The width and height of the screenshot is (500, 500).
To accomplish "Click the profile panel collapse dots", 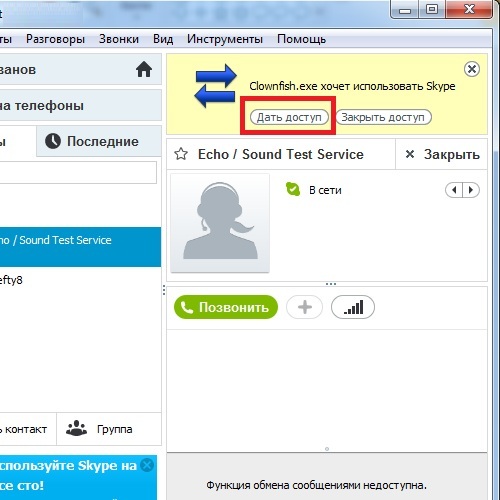I will coord(331,284).
